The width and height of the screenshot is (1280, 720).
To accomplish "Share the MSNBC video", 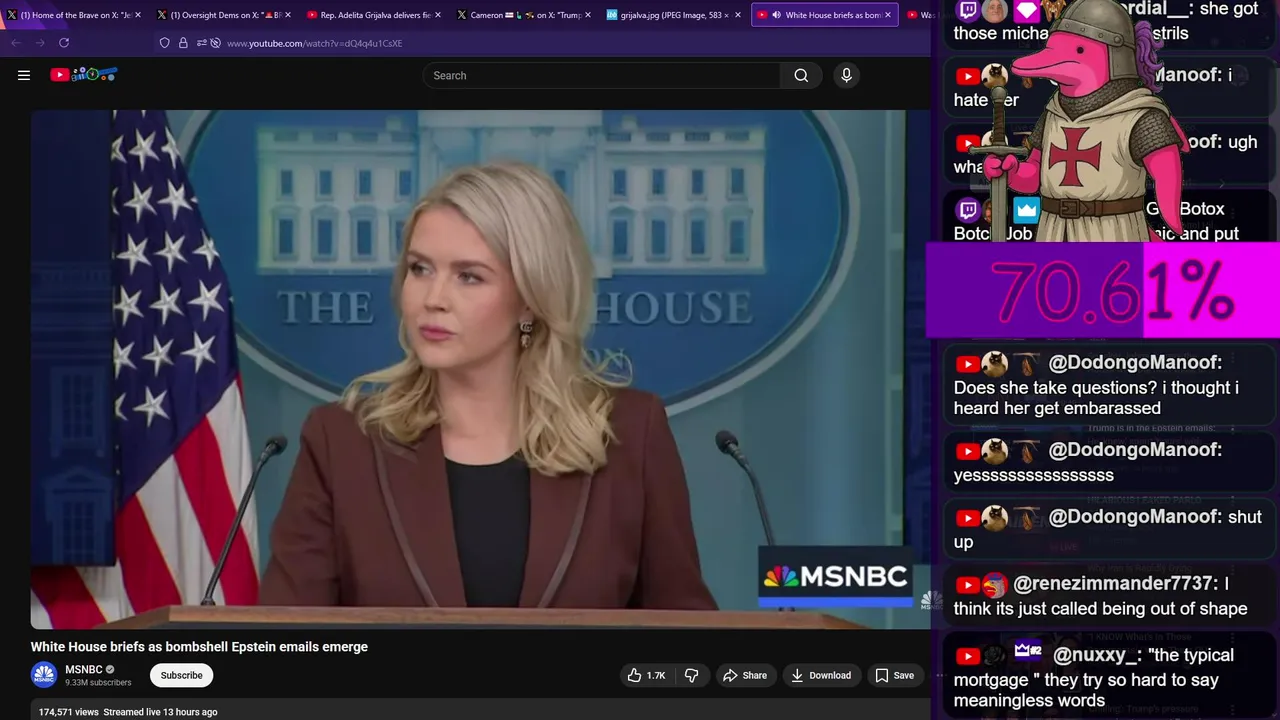I will [x=745, y=675].
